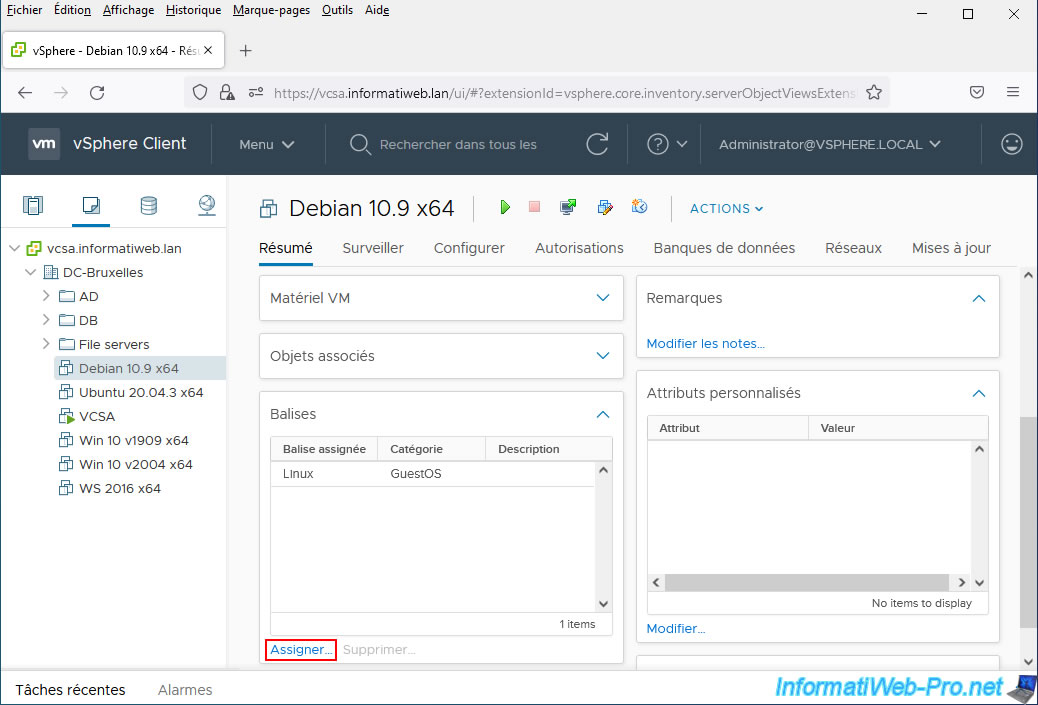Image resolution: width=1038 pixels, height=705 pixels.
Task: Refresh the vSphere Client data
Action: [x=597, y=144]
